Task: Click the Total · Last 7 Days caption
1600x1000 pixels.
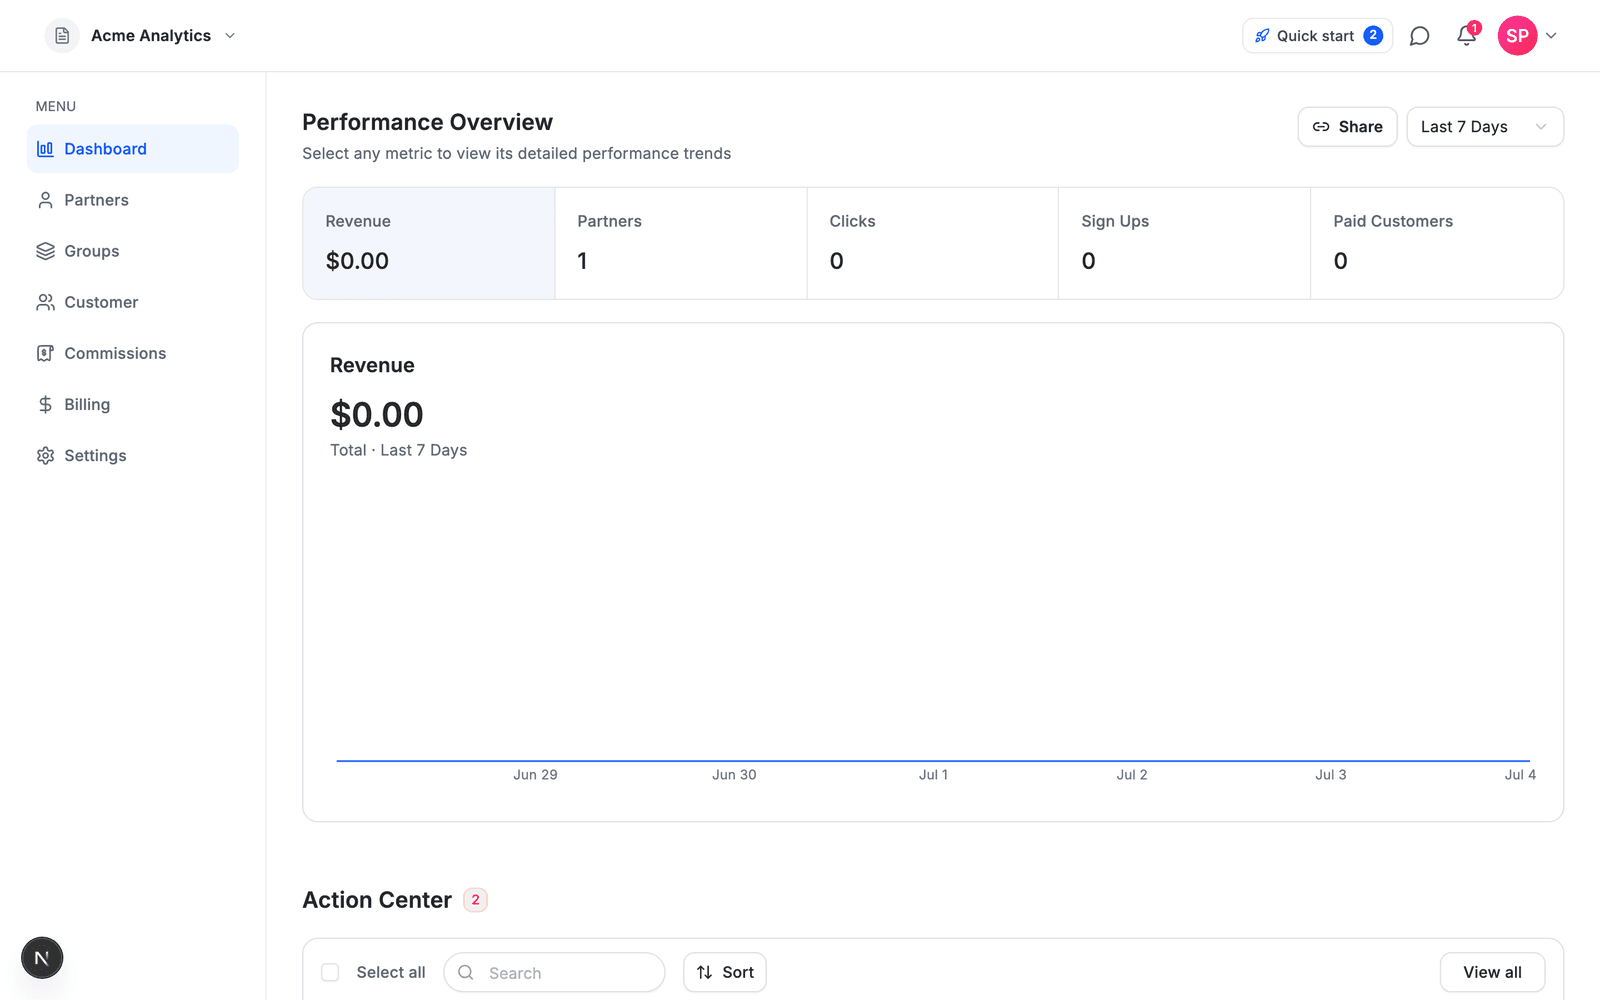Action: point(399,450)
